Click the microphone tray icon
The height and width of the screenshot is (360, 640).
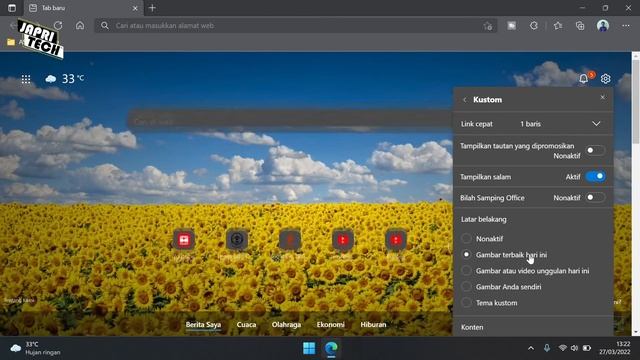[x=547, y=348]
